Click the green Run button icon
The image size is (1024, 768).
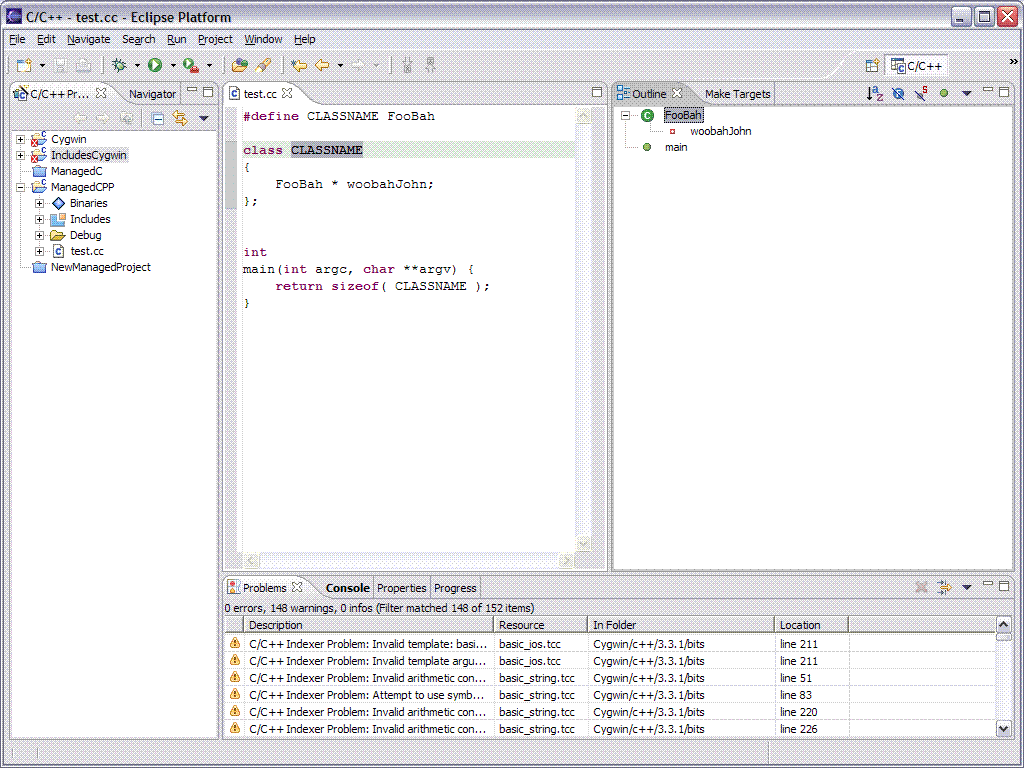pyautogui.click(x=155, y=65)
